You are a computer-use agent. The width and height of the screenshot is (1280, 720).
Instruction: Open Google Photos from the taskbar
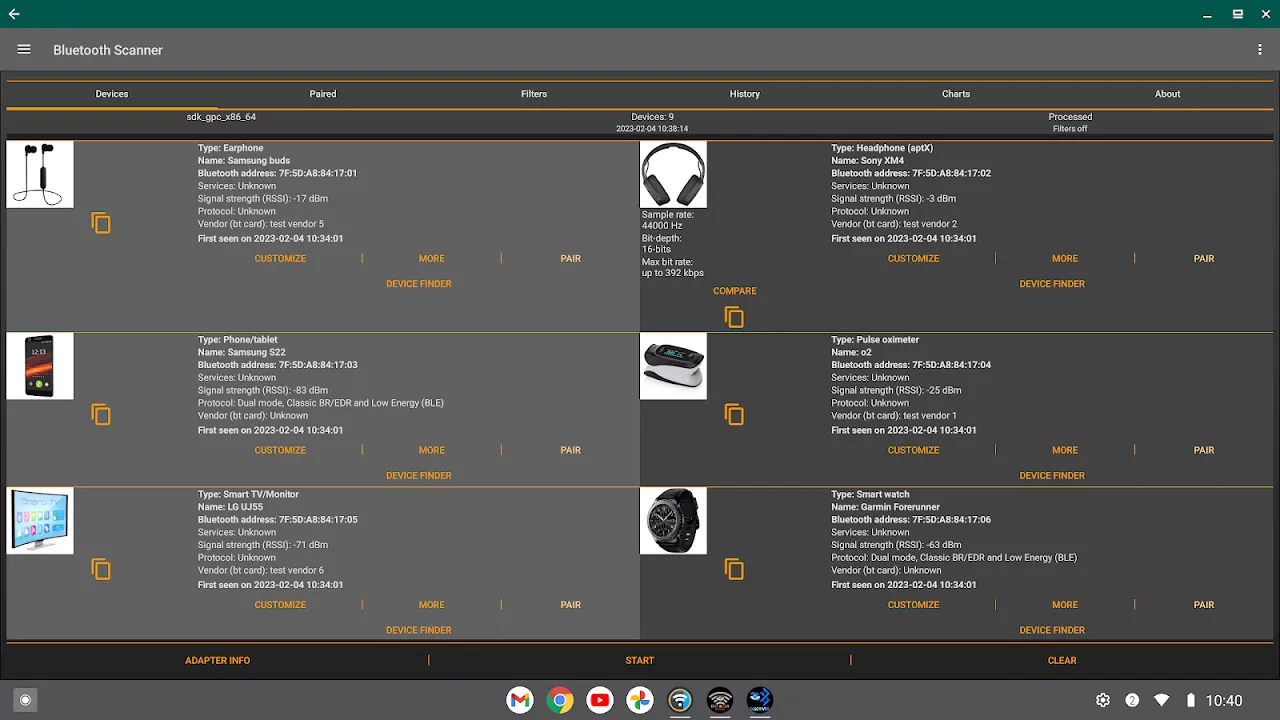coord(640,700)
